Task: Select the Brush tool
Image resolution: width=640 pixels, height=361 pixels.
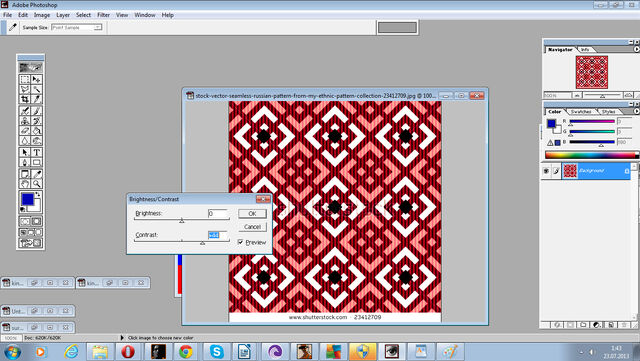Action: coord(36,111)
